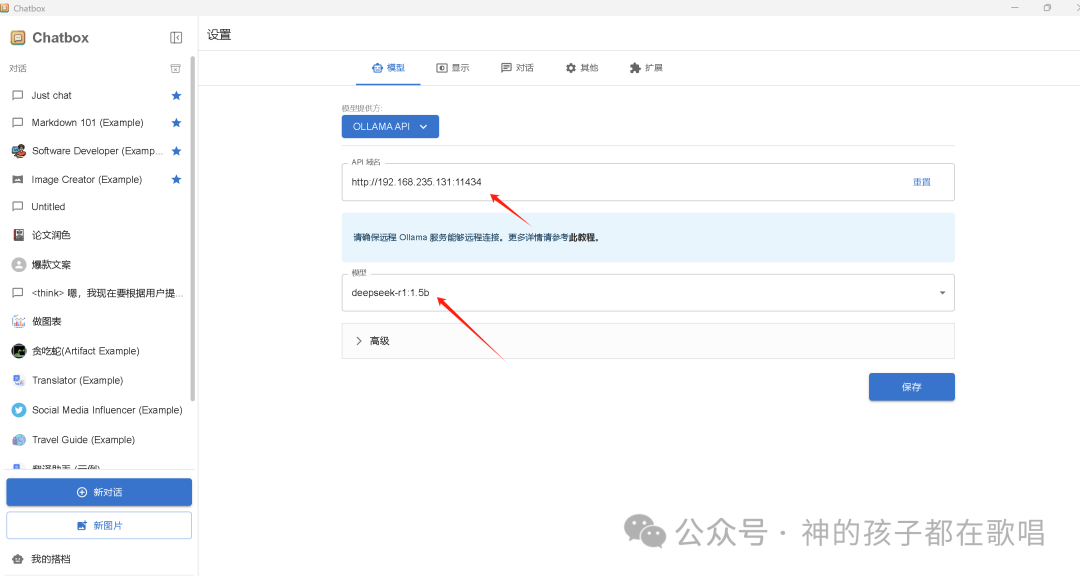The width and height of the screenshot is (1080, 576).
Task: Switch to the 模型 settings tab
Action: coord(388,68)
